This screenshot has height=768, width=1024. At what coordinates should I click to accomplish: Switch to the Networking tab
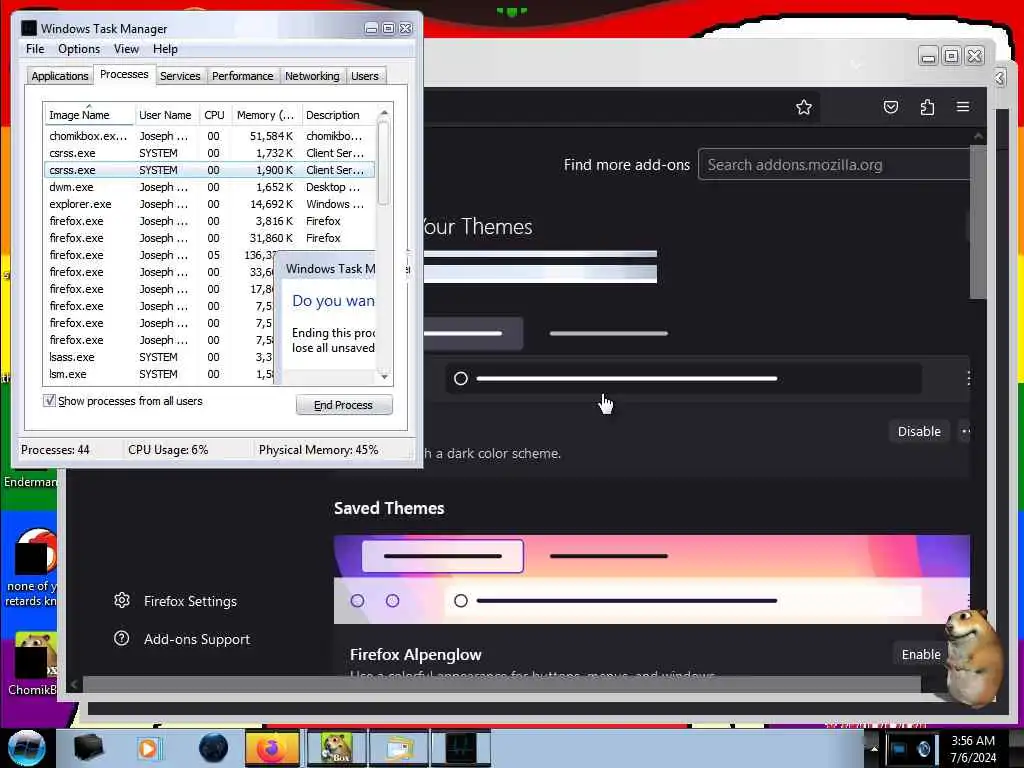pyautogui.click(x=312, y=76)
